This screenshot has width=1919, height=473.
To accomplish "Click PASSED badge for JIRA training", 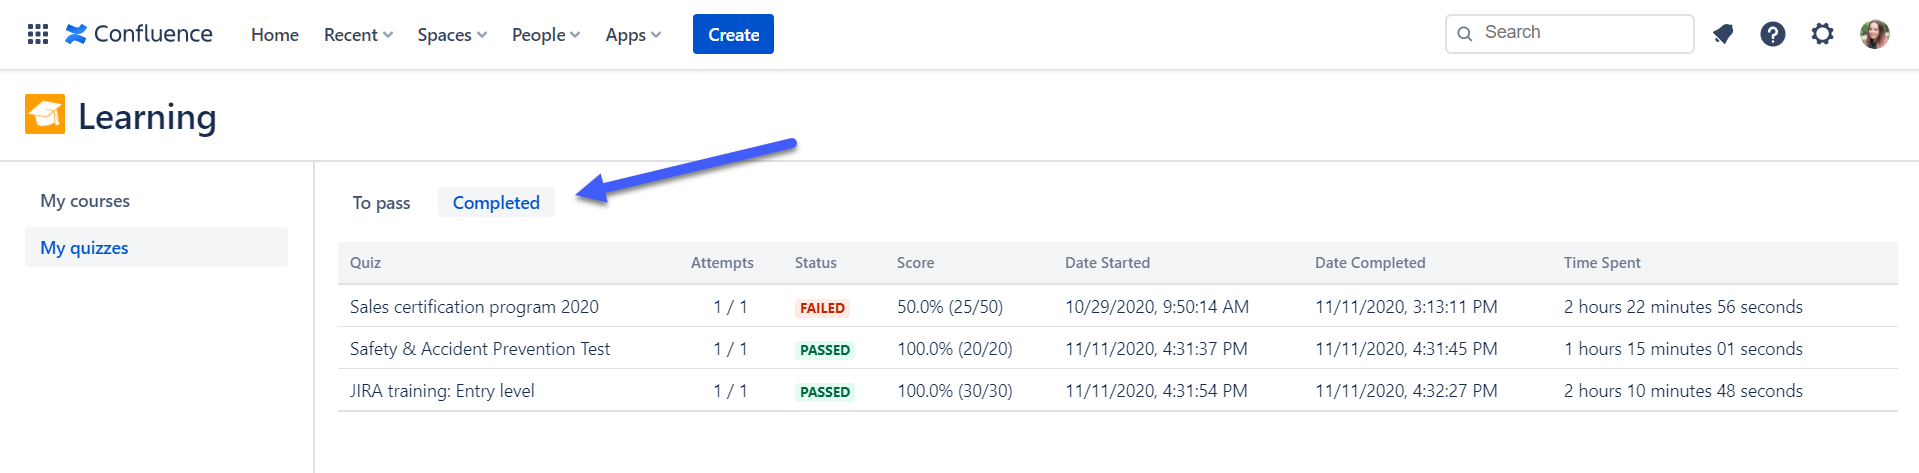I will 825,392.
